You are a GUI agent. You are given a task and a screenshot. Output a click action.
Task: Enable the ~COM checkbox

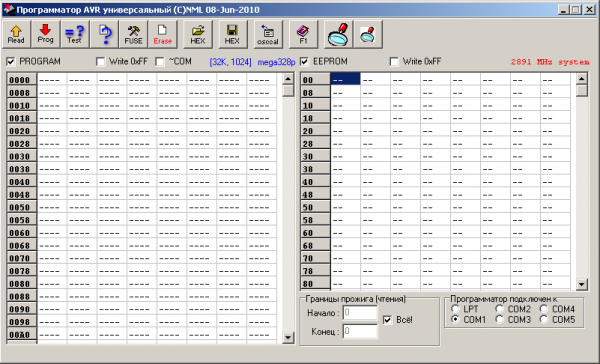click(x=160, y=61)
